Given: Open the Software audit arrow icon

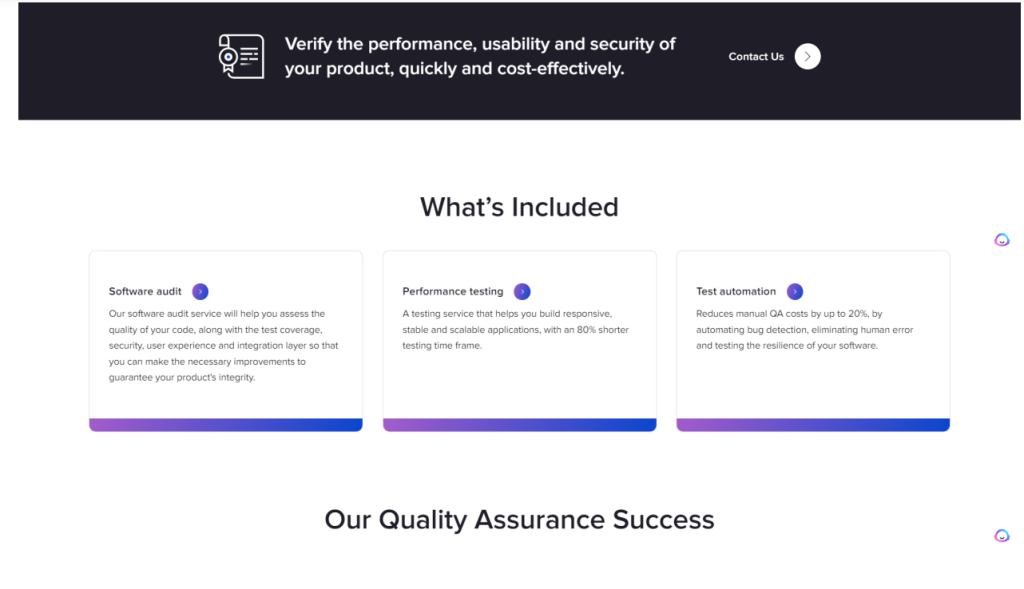Looking at the screenshot, I should tap(200, 291).
